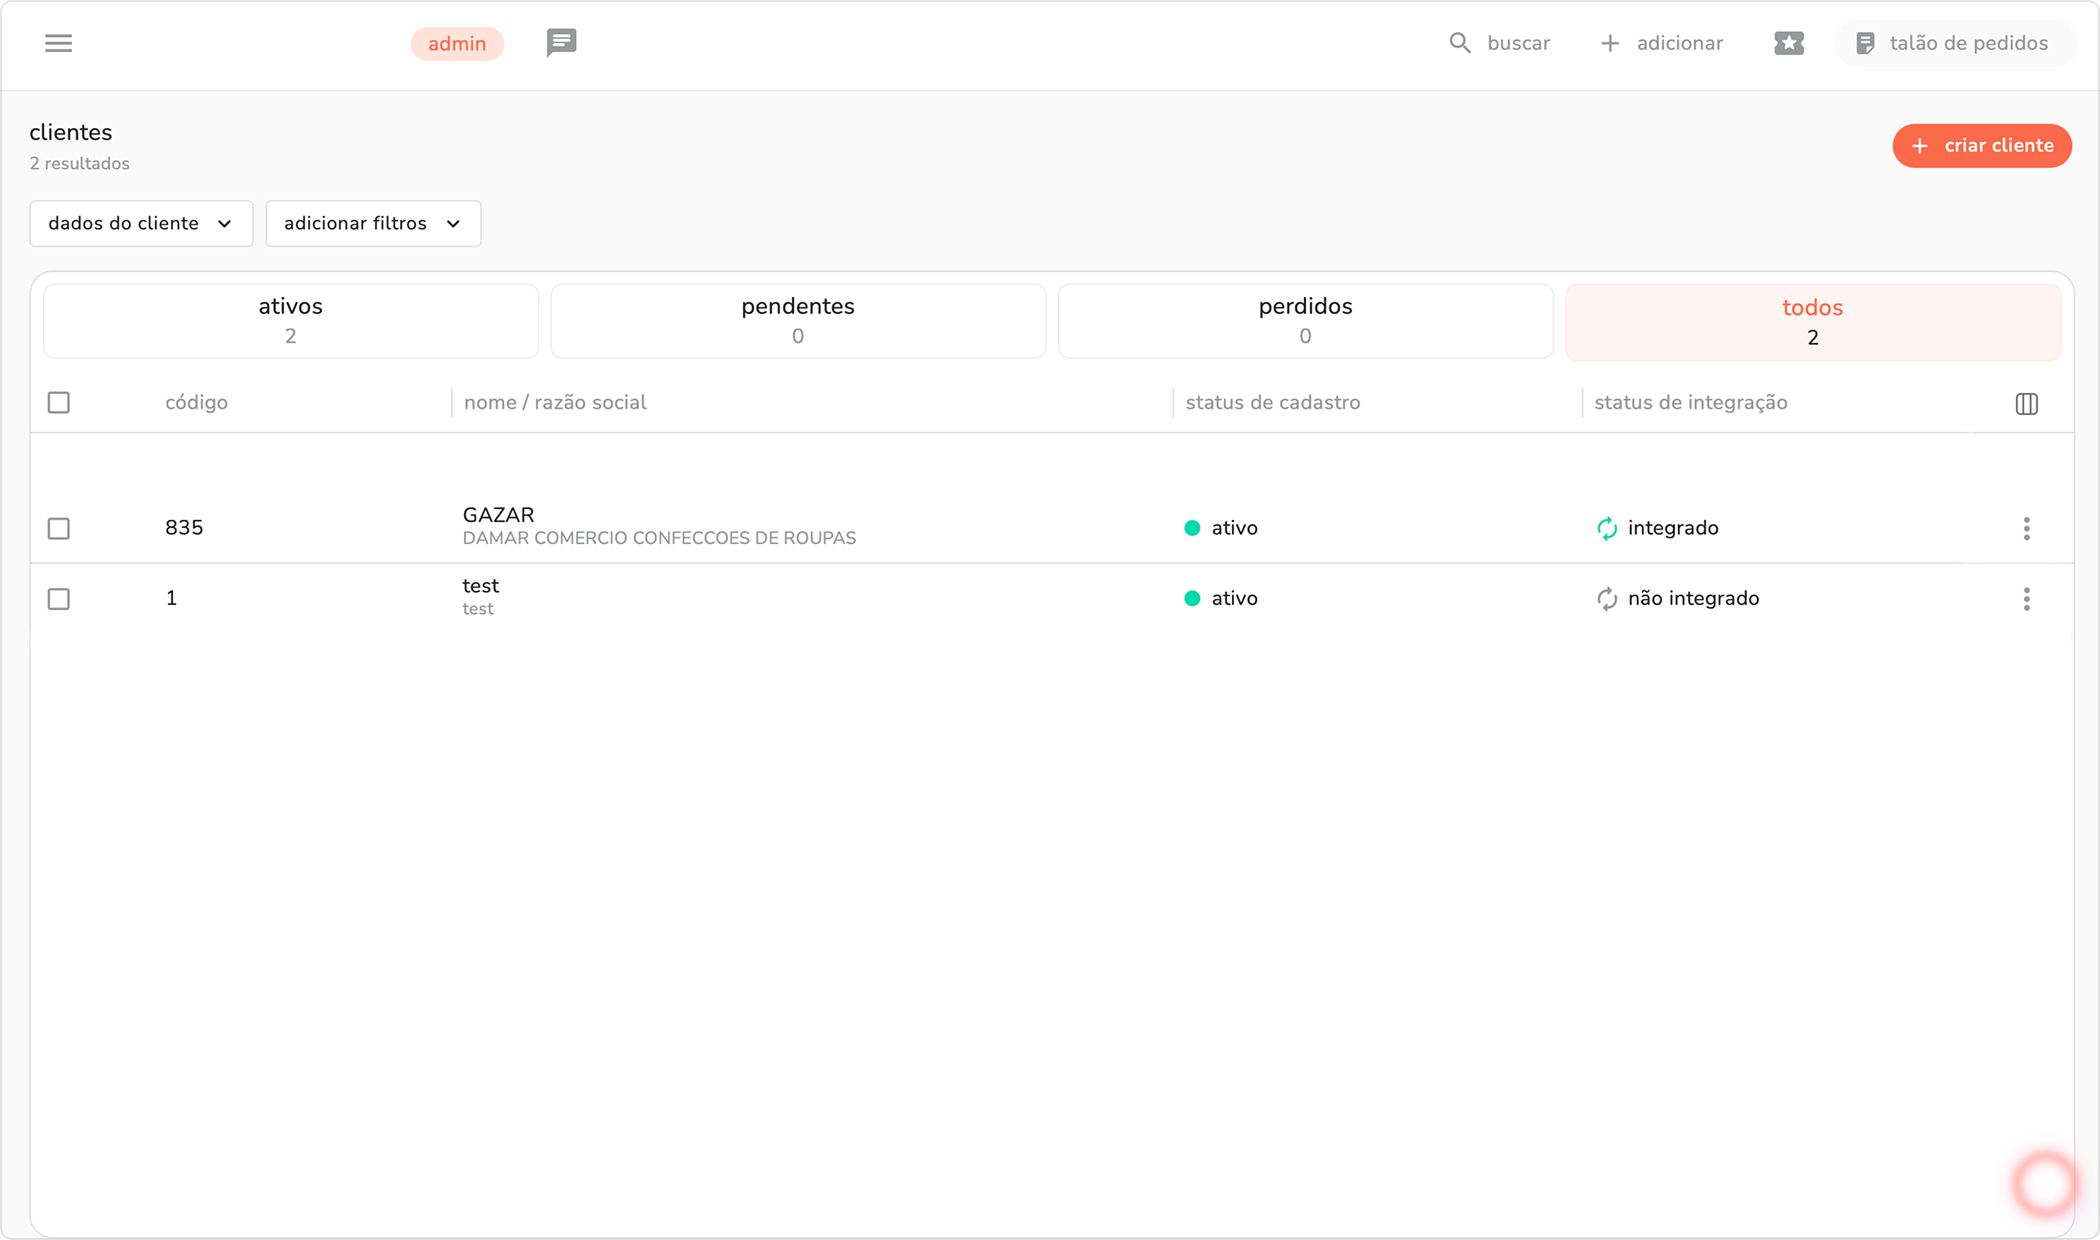Open the chat messages icon
The height and width of the screenshot is (1240, 2100).
coord(561,42)
